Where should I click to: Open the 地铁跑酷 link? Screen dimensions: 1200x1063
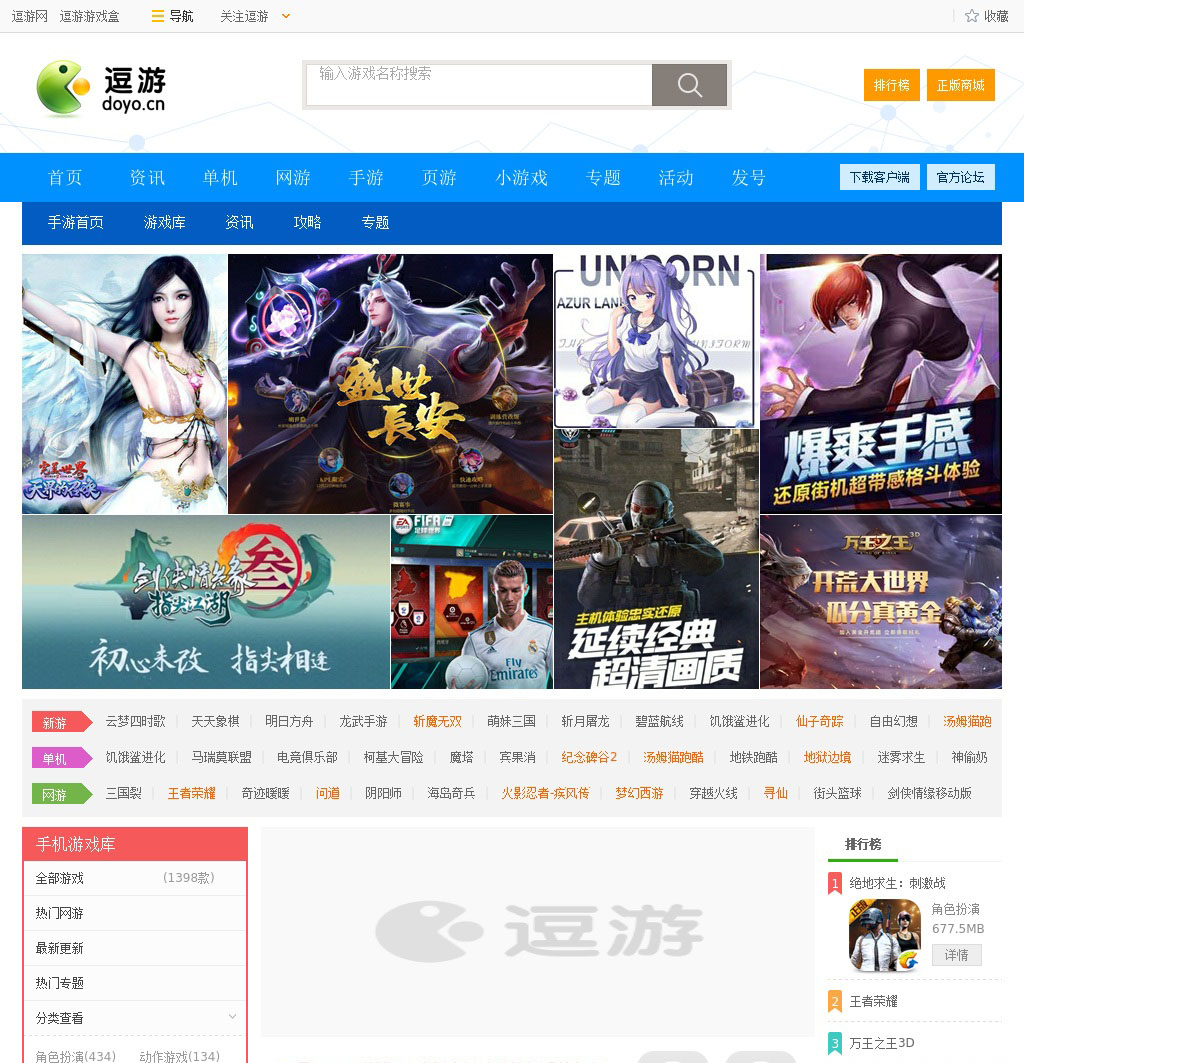(x=753, y=757)
